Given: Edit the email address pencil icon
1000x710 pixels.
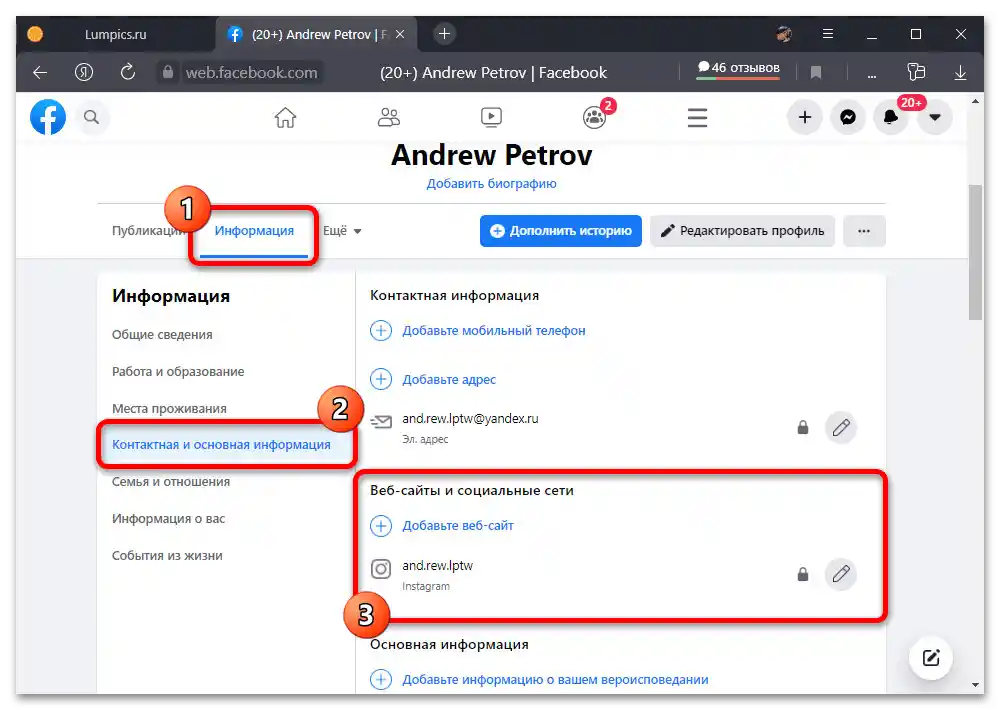Looking at the screenshot, I should click(841, 427).
